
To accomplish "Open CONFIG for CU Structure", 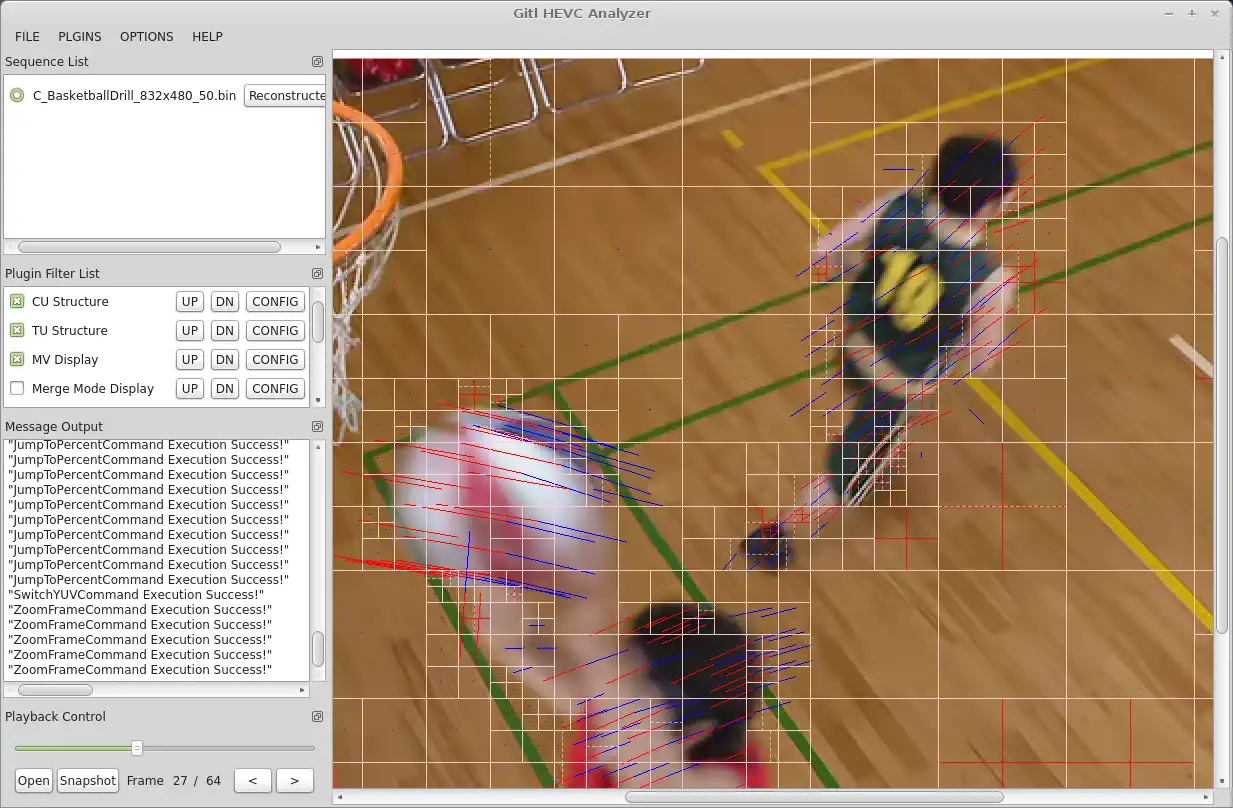I will [275, 302].
